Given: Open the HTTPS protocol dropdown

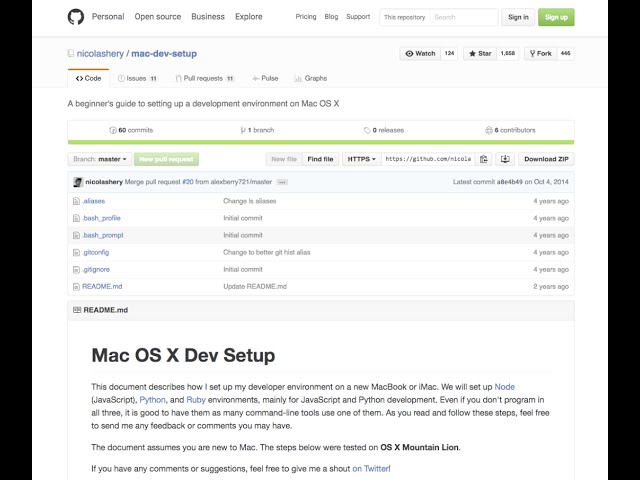Looking at the screenshot, I should (362, 159).
